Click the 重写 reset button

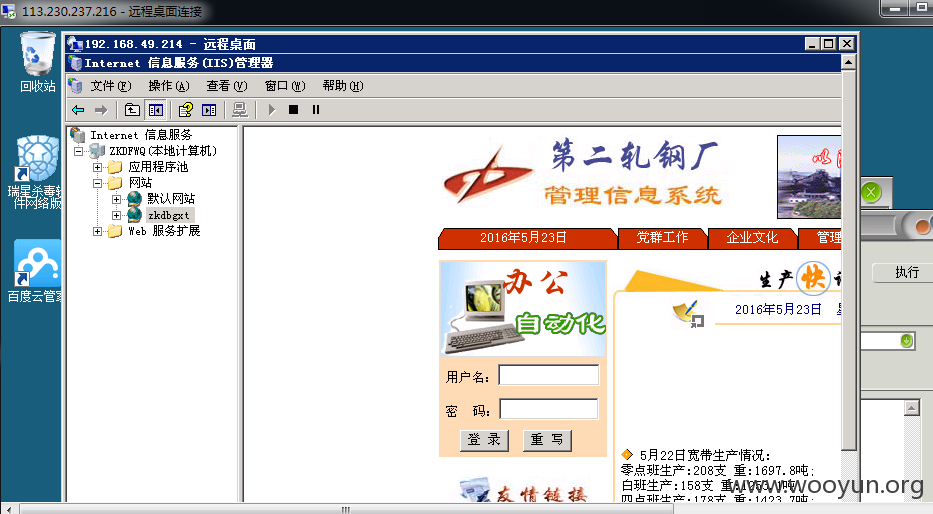click(x=547, y=440)
